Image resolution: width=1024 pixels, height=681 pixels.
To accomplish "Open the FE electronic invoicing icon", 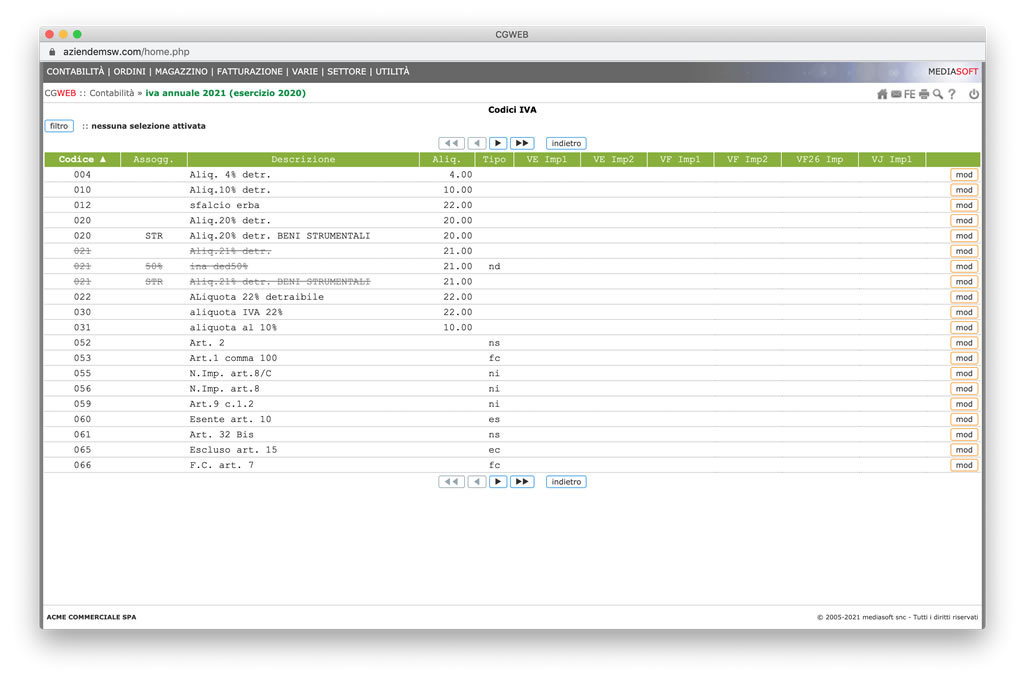I will 909,94.
